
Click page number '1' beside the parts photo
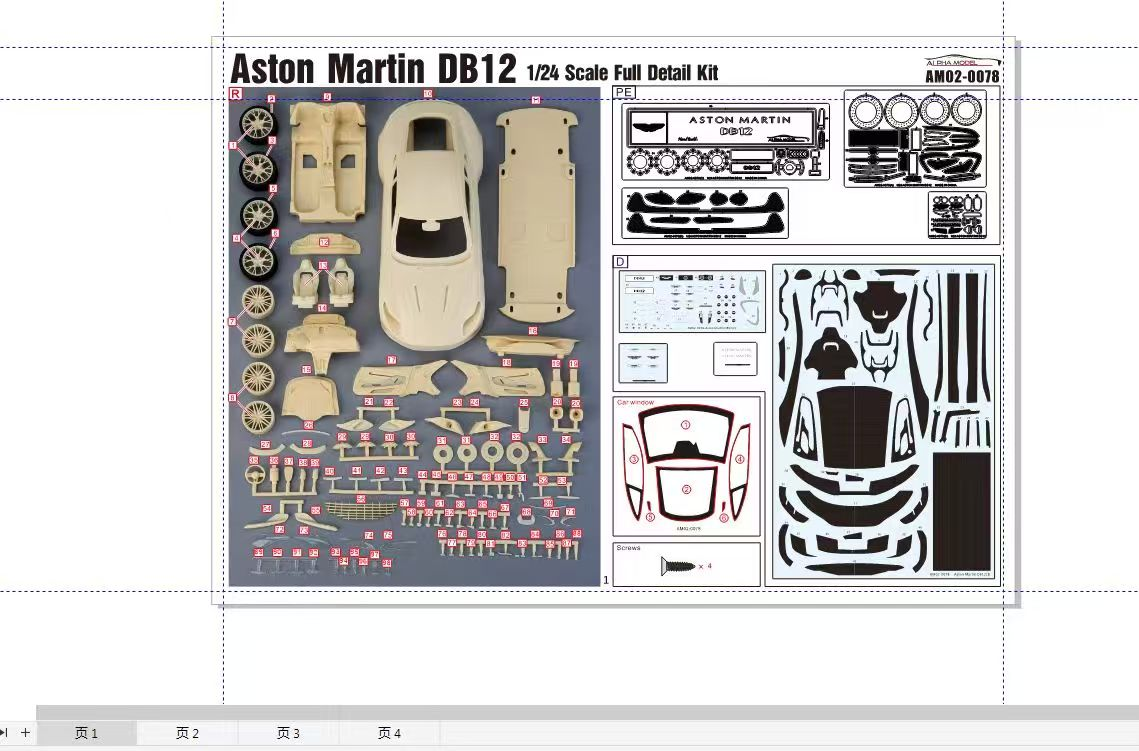pyautogui.click(x=607, y=580)
